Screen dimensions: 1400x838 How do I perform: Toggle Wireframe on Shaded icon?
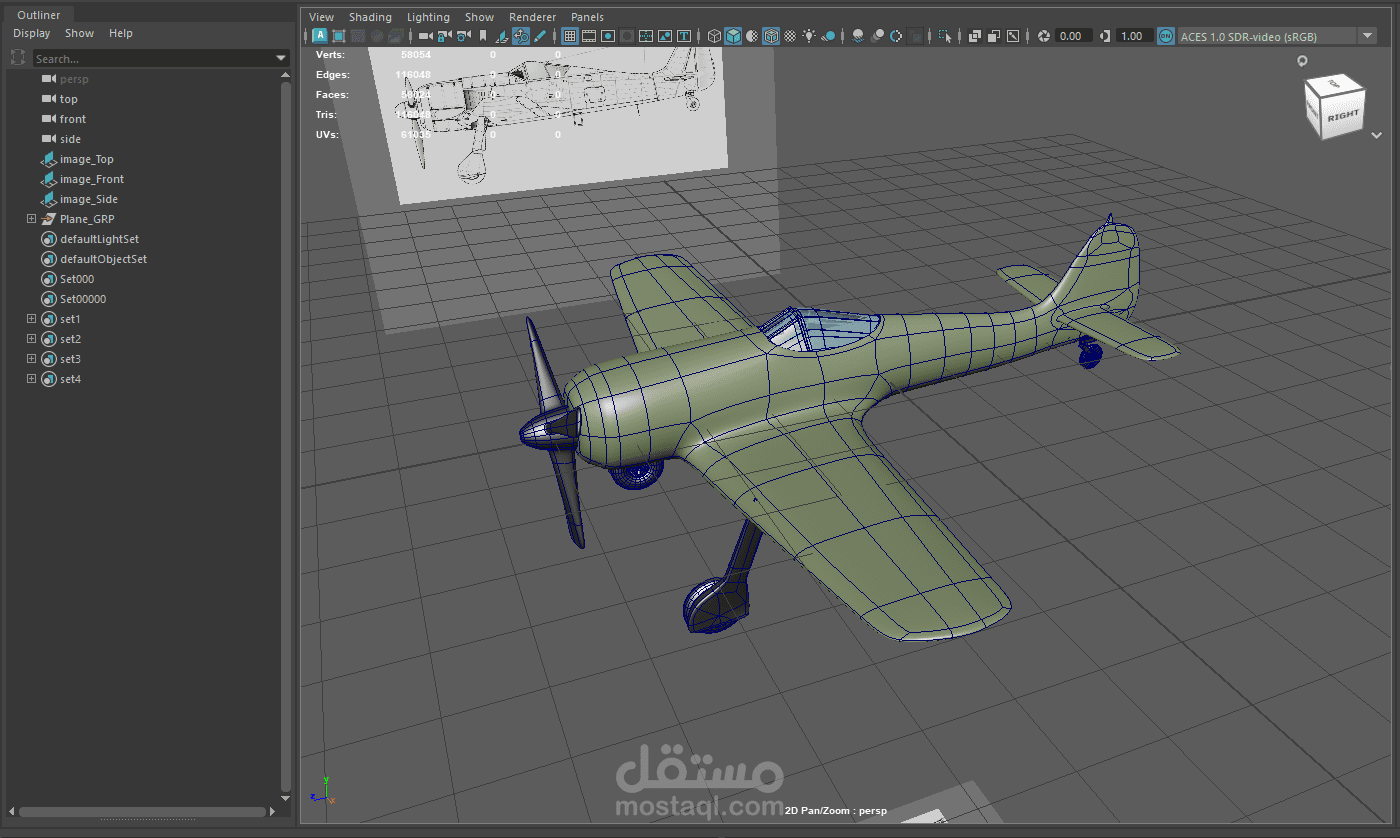771,36
